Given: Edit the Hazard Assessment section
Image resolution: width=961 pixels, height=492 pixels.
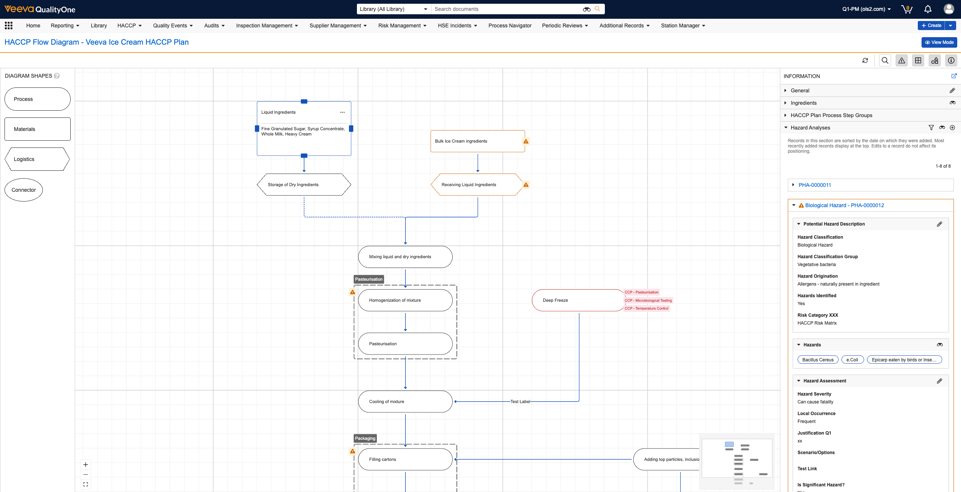Looking at the screenshot, I should 940,381.
